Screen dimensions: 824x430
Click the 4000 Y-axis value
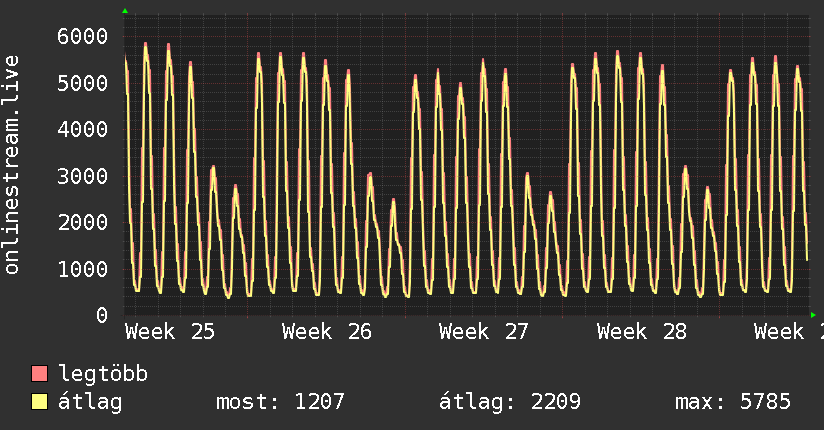83,129
